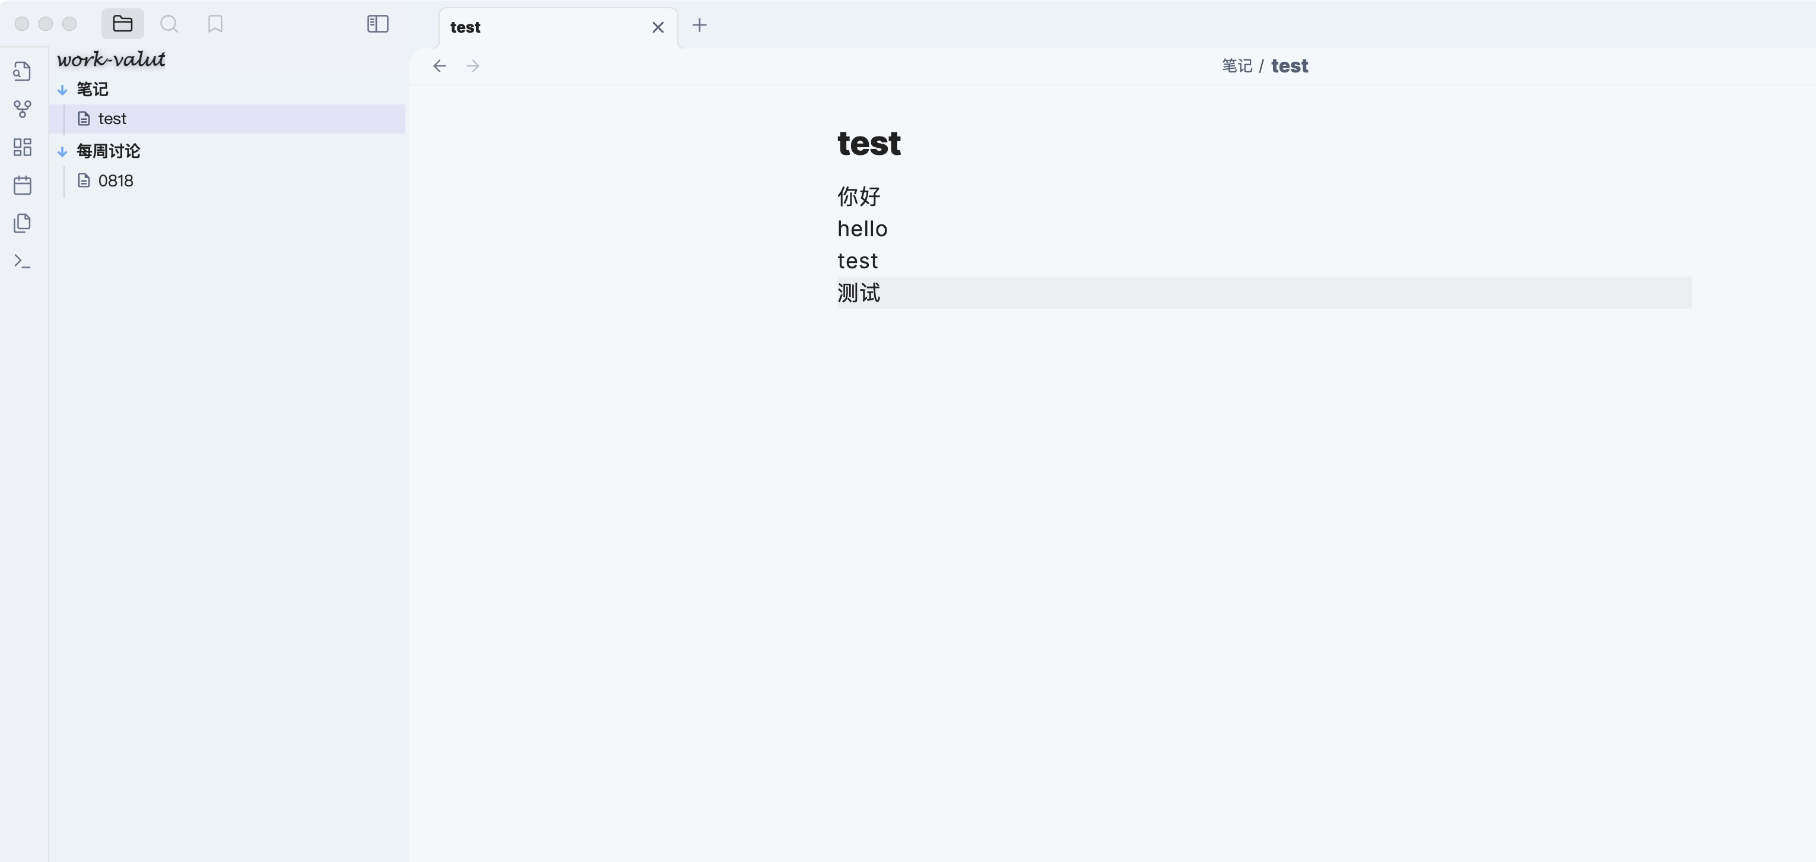Close the test tab
1816x862 pixels.
pyautogui.click(x=658, y=27)
